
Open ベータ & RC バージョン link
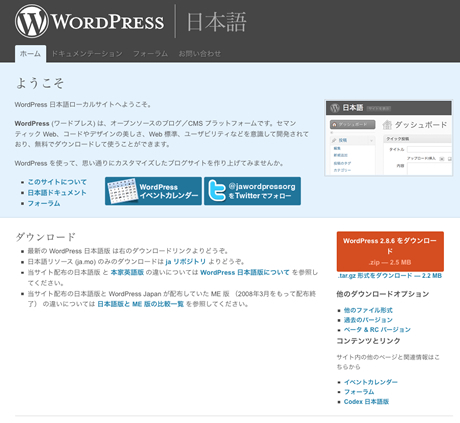(377, 330)
